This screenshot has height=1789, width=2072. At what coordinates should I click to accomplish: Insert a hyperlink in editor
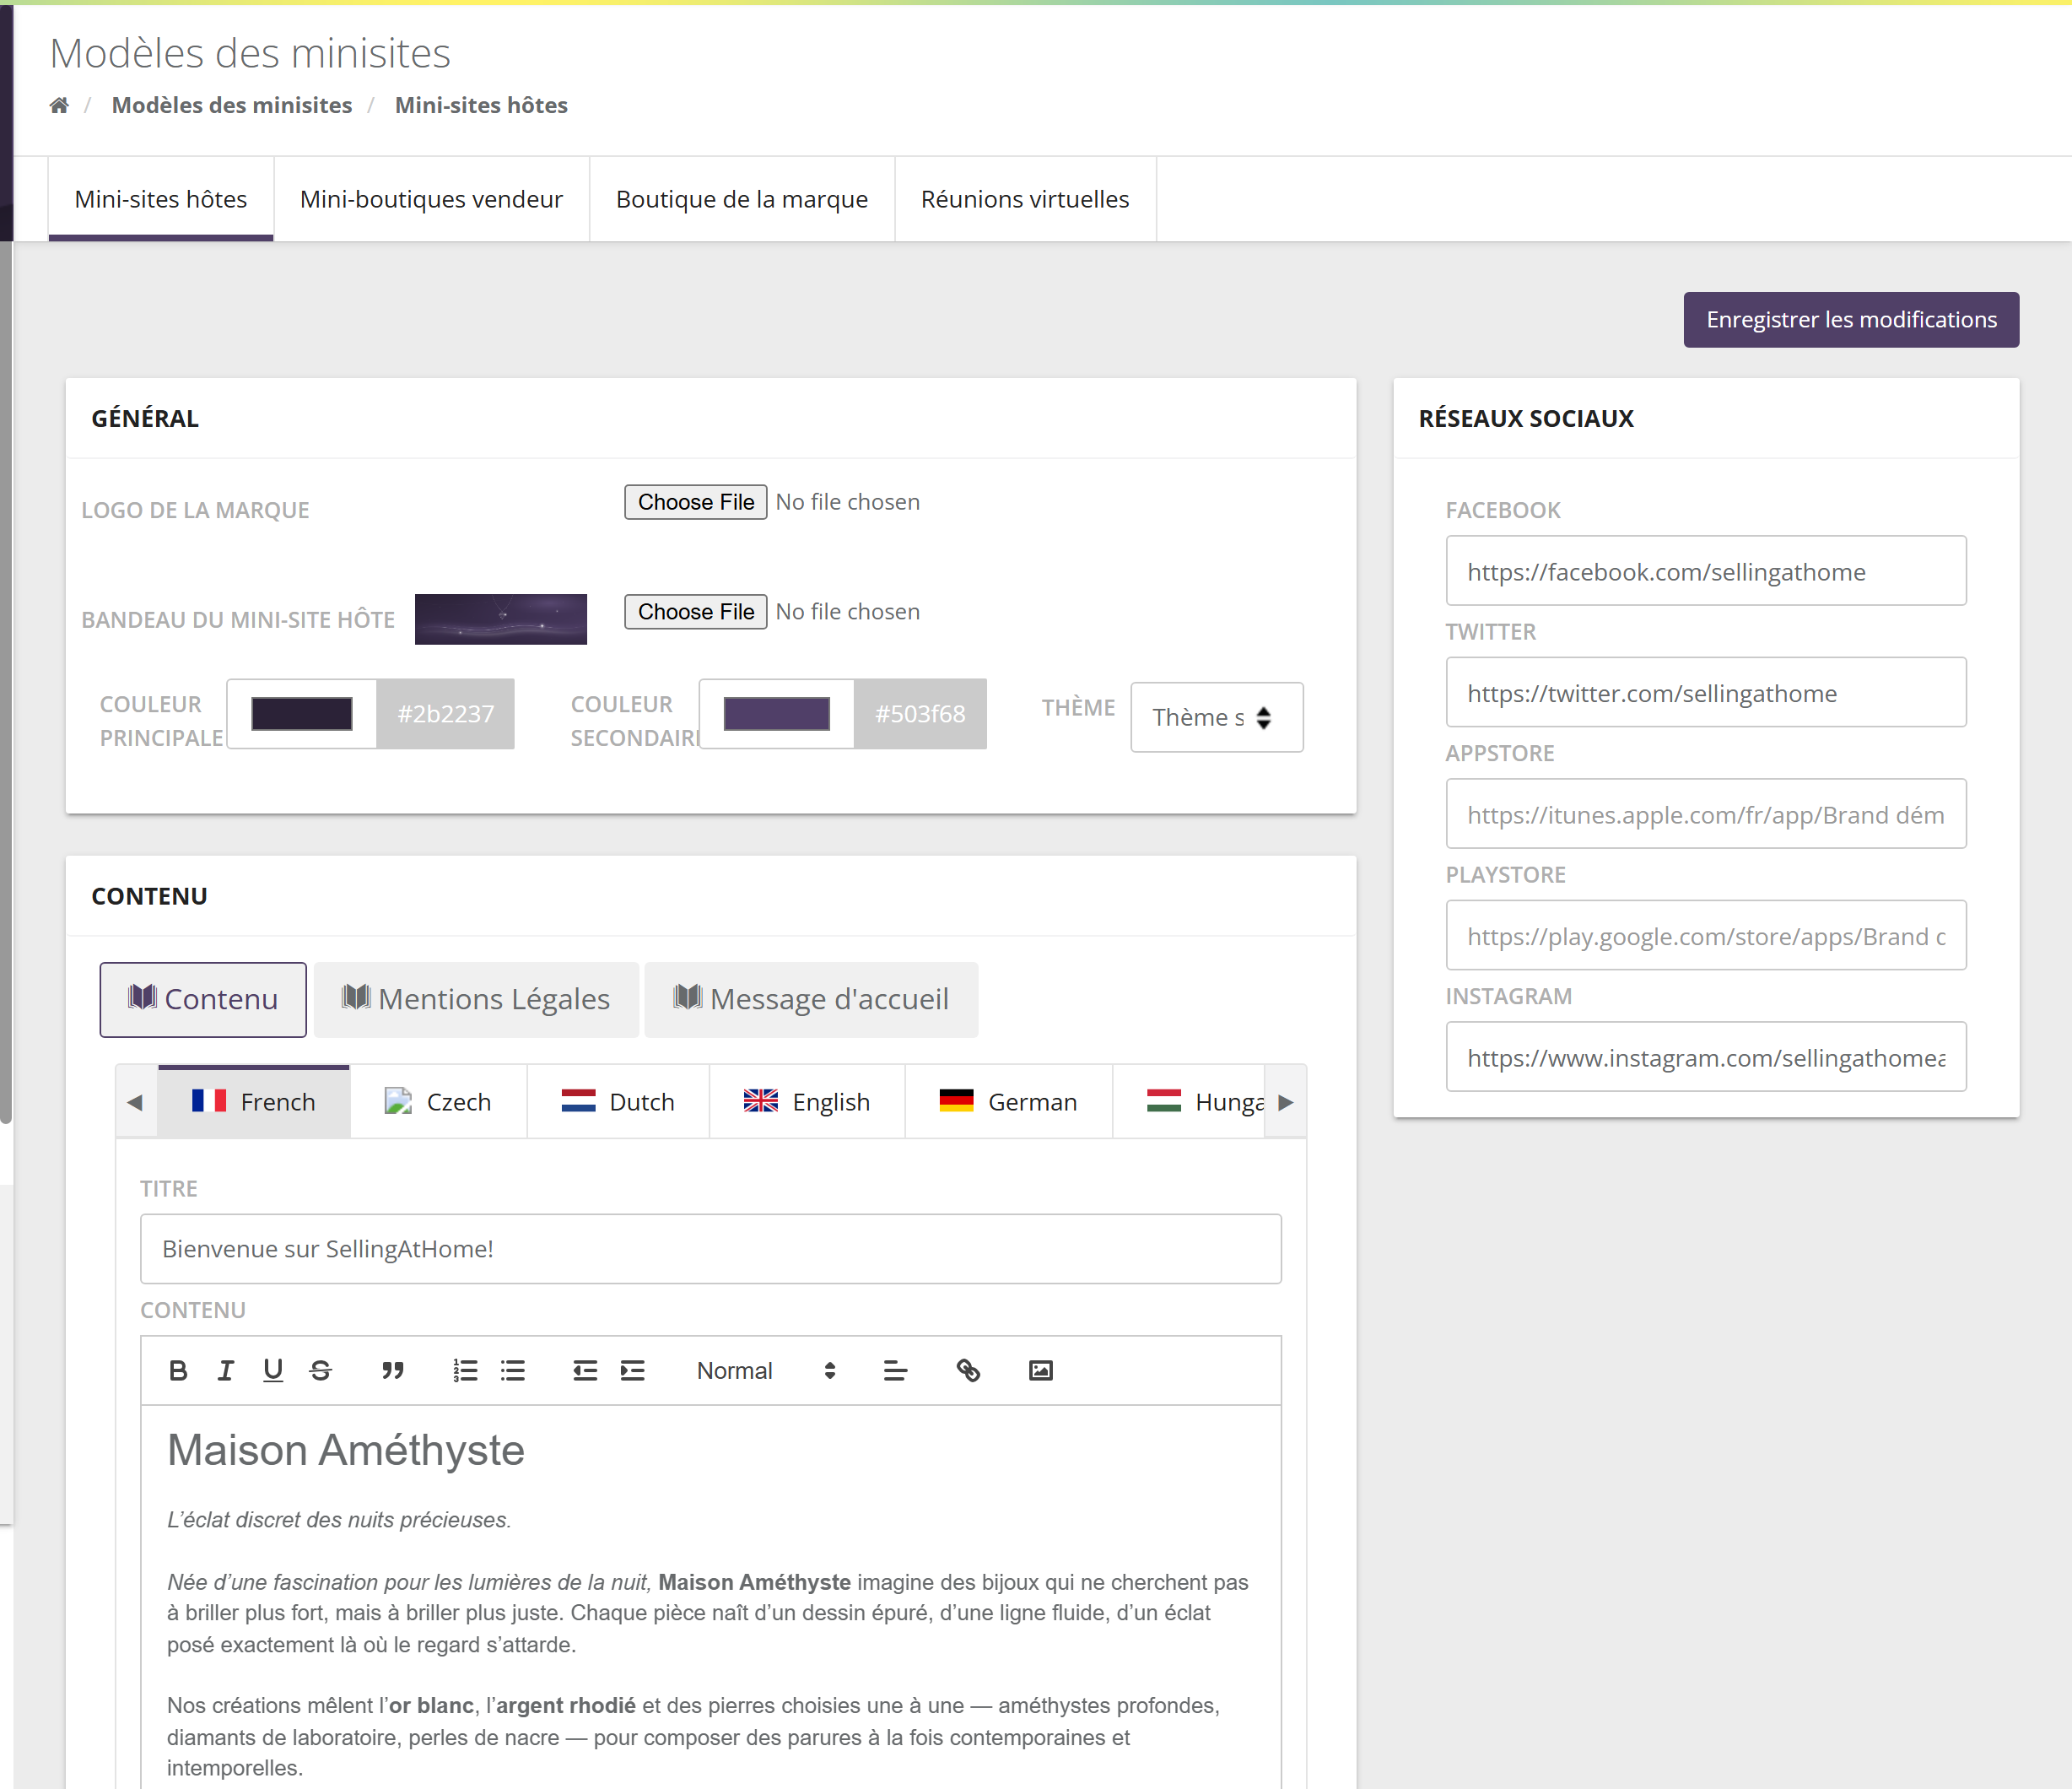[x=968, y=1370]
